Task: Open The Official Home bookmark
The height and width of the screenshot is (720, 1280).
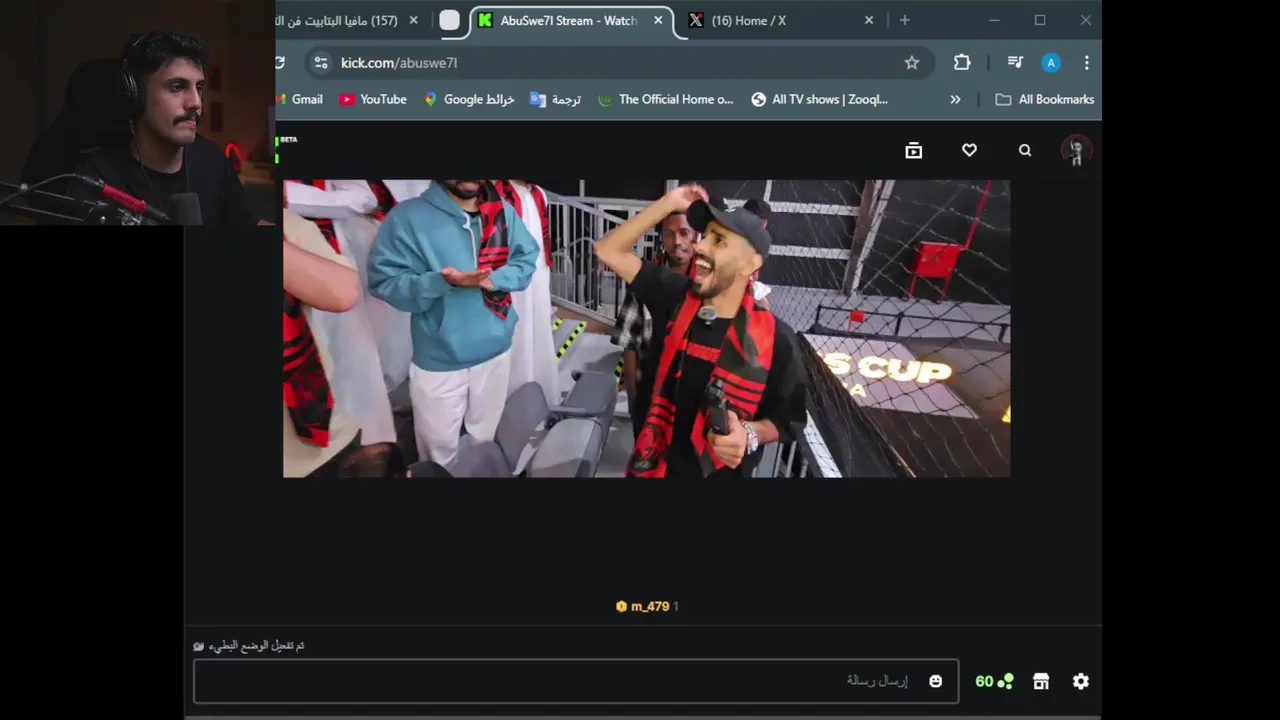Action: pyautogui.click(x=665, y=99)
